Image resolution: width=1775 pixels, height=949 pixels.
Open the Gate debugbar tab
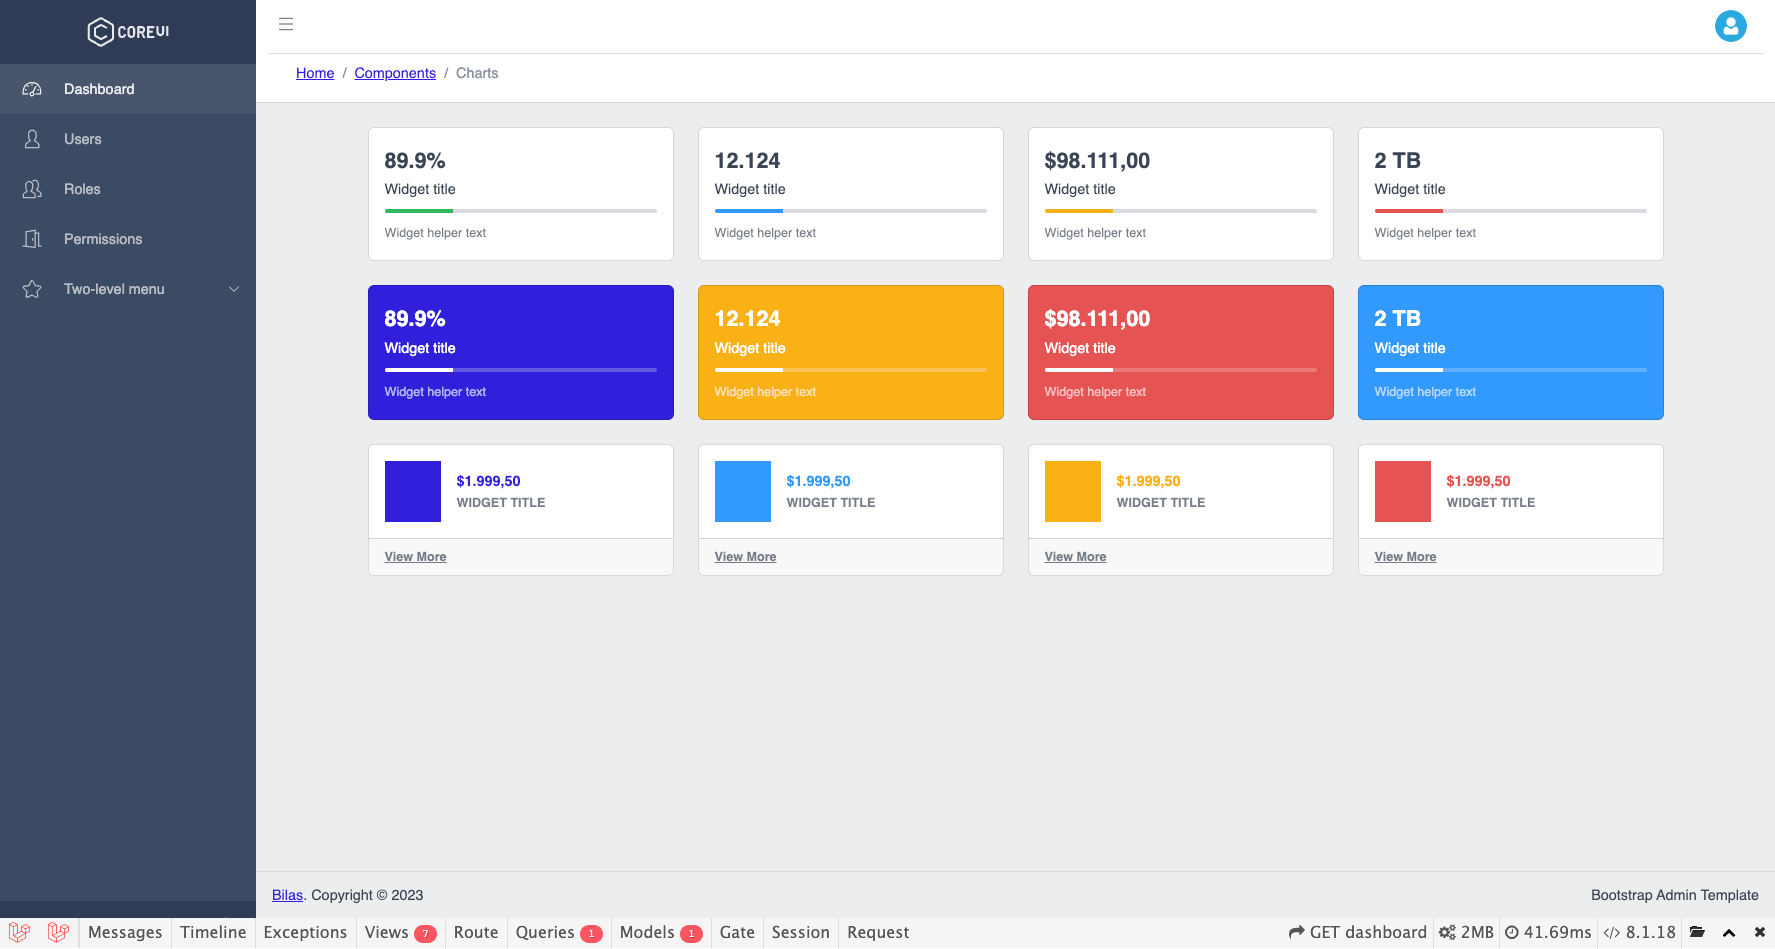click(x=737, y=932)
